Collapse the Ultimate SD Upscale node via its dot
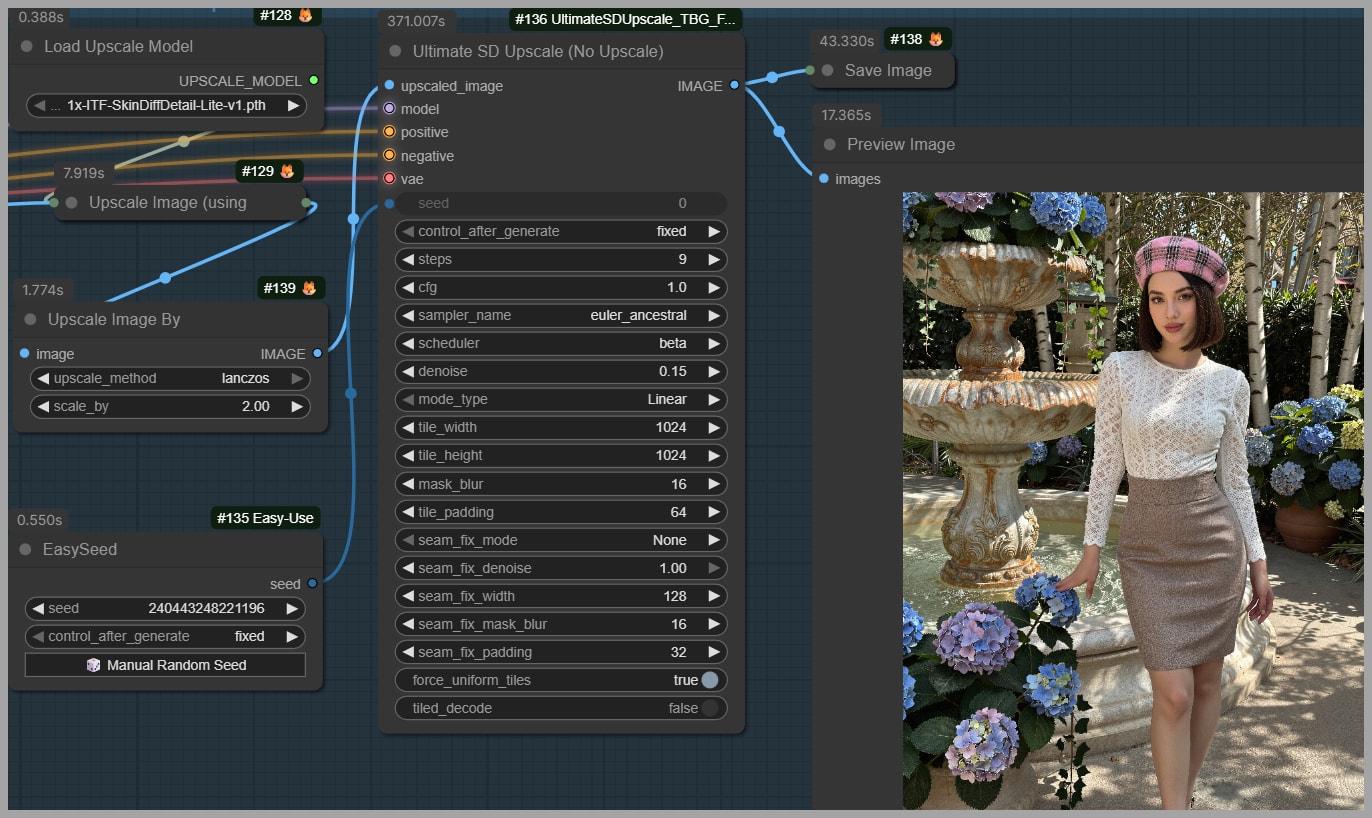The image size is (1372, 818). 395,51
